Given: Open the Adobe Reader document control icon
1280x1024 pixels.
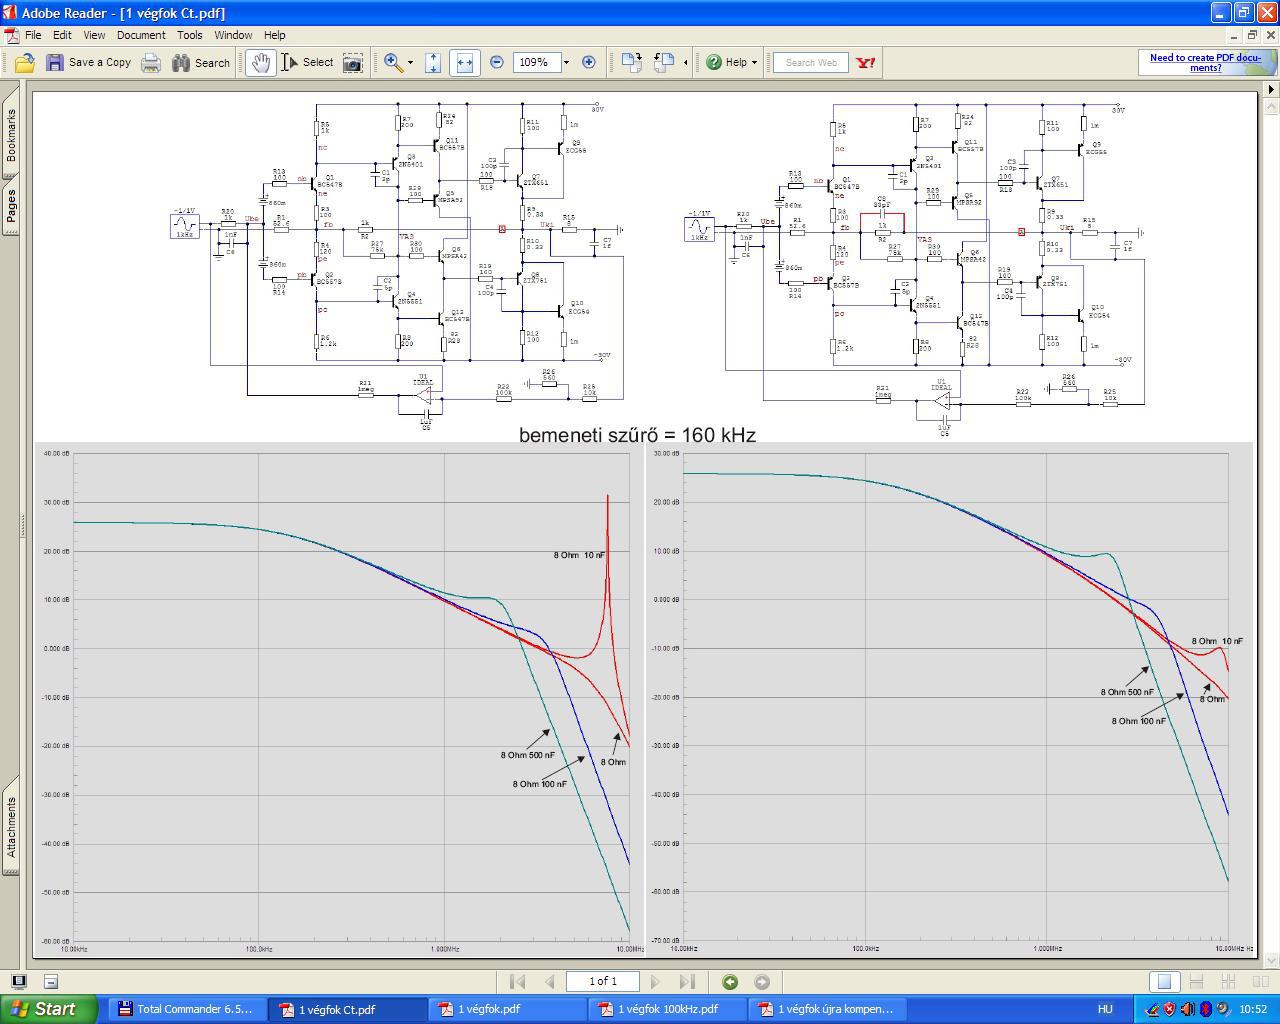Looking at the screenshot, I should point(11,35).
